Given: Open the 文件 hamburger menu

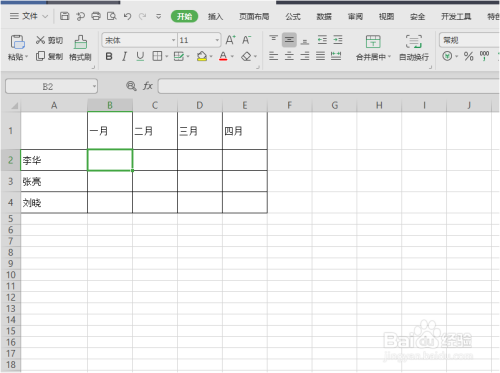Looking at the screenshot, I should click(x=14, y=16).
